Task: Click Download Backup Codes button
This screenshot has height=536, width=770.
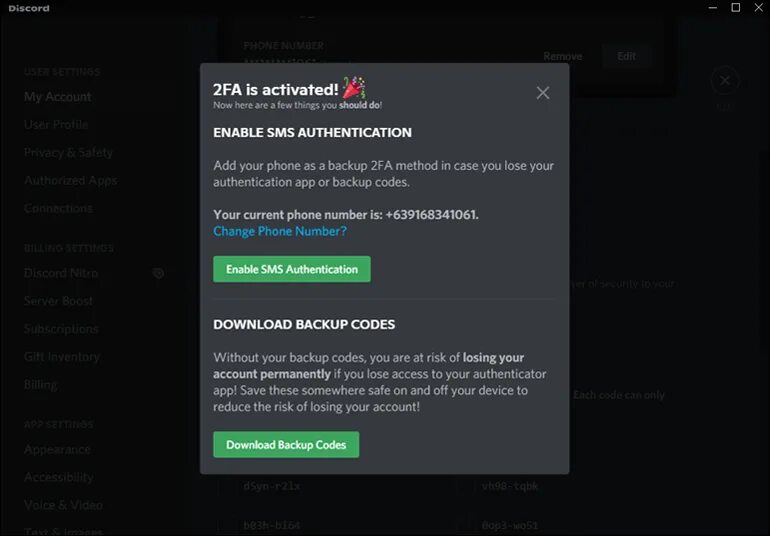Action: coord(286,445)
